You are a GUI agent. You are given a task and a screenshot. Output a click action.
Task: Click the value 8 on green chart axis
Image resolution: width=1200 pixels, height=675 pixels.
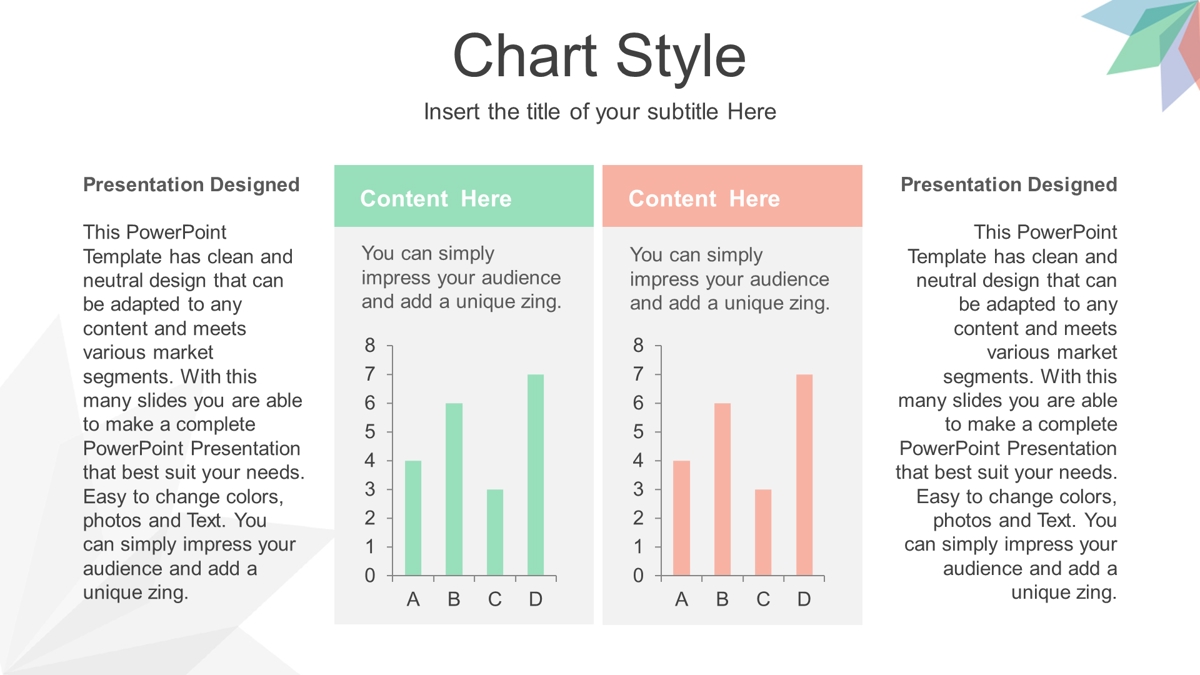(370, 346)
